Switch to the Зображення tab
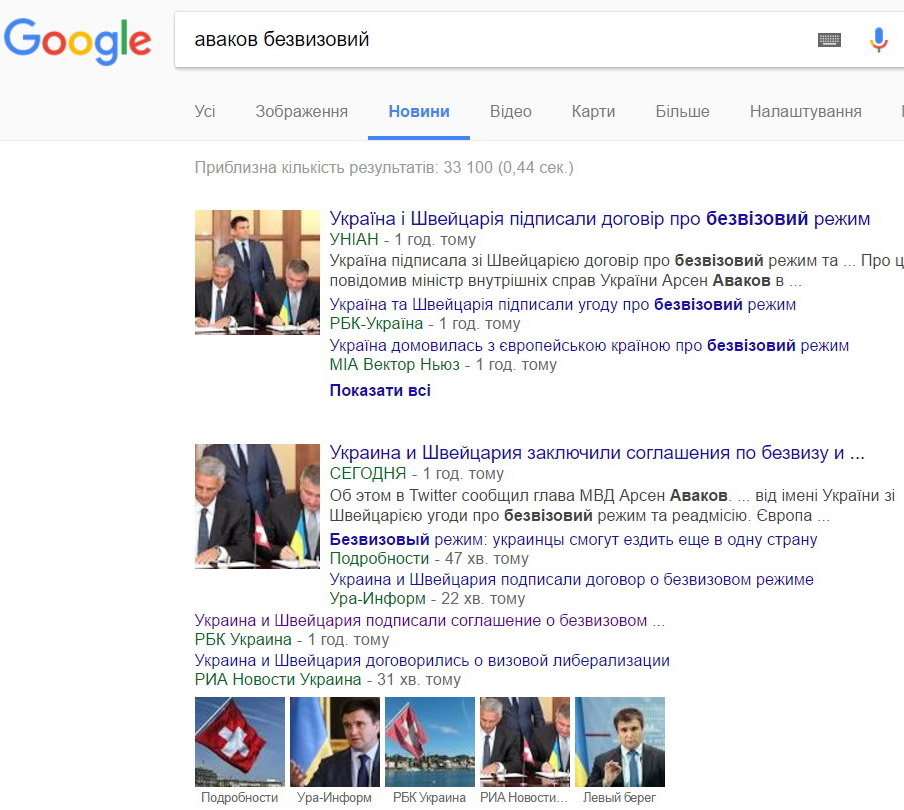Image resolution: width=904 pixels, height=810 pixels. pyautogui.click(x=302, y=111)
